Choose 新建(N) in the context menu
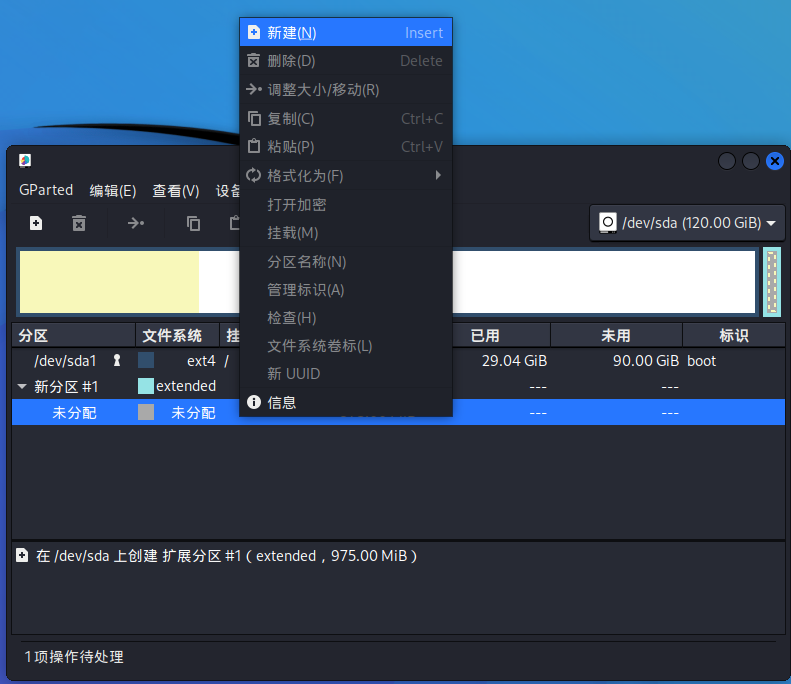 tap(346, 33)
